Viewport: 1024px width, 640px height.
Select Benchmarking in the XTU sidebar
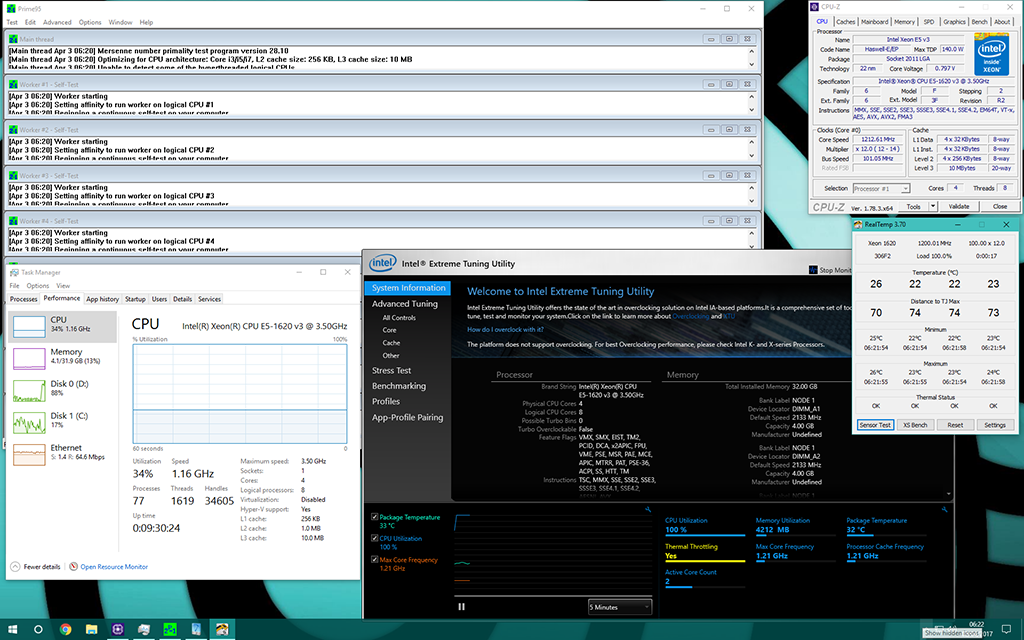click(x=399, y=386)
